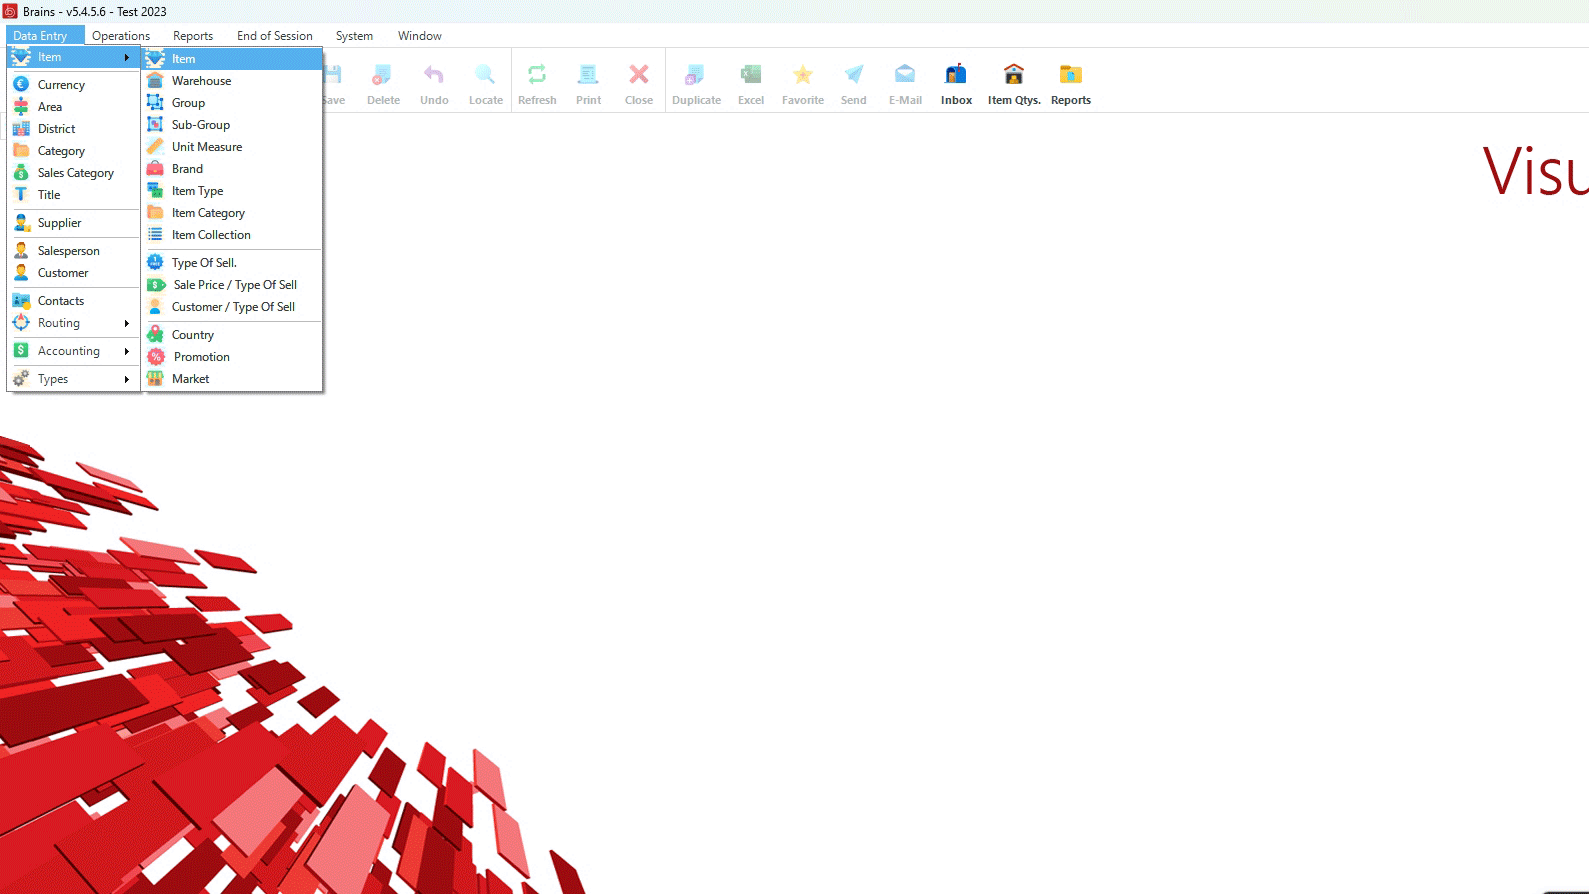Click the Accounting dollar icon
1589x894 pixels.
click(21, 351)
